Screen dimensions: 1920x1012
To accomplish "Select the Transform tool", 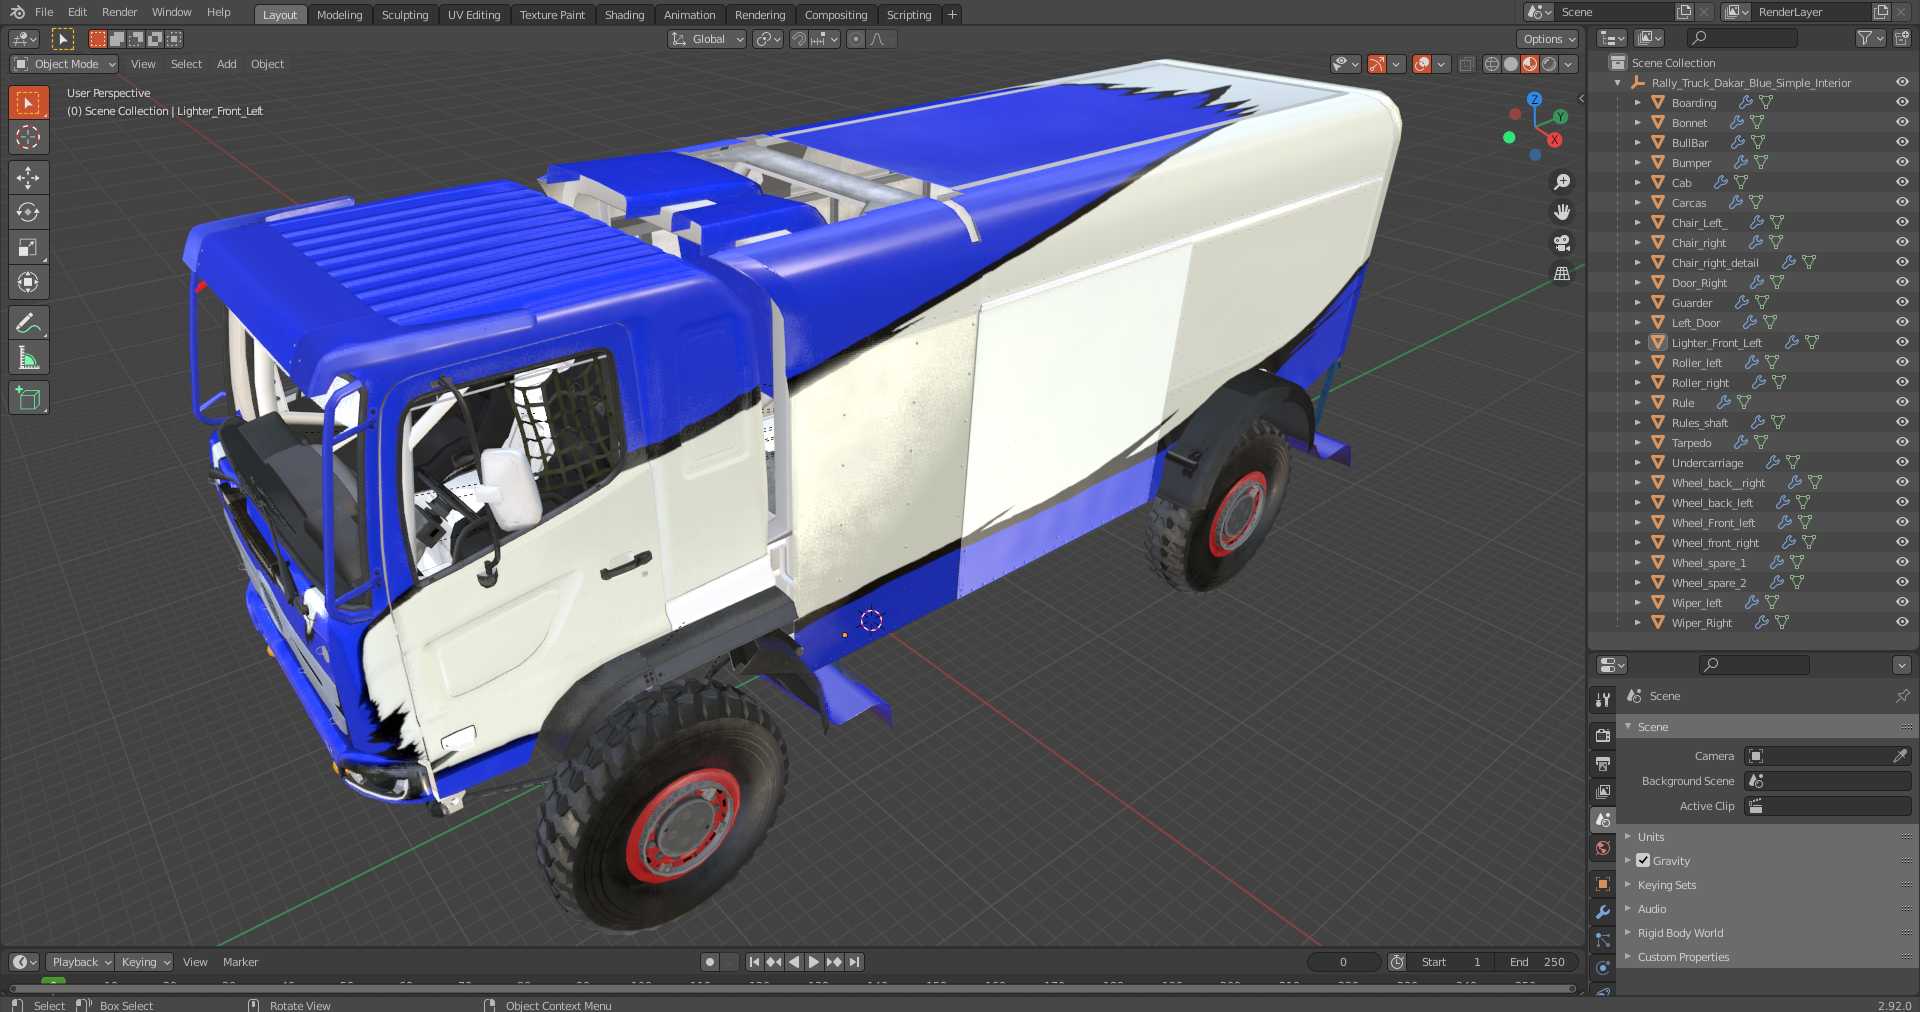I will (x=28, y=283).
